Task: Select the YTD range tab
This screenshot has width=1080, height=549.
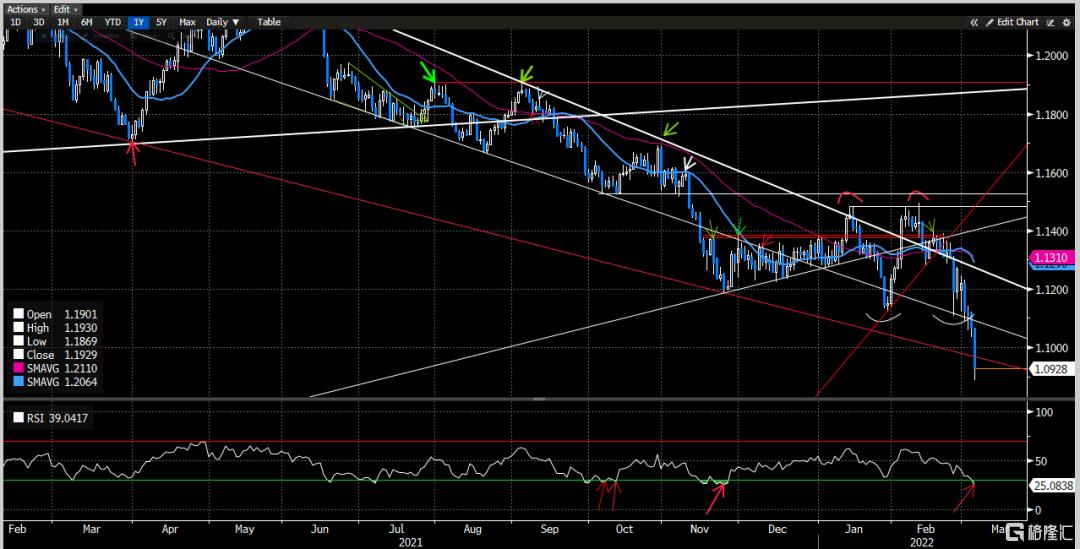Action: [112, 22]
